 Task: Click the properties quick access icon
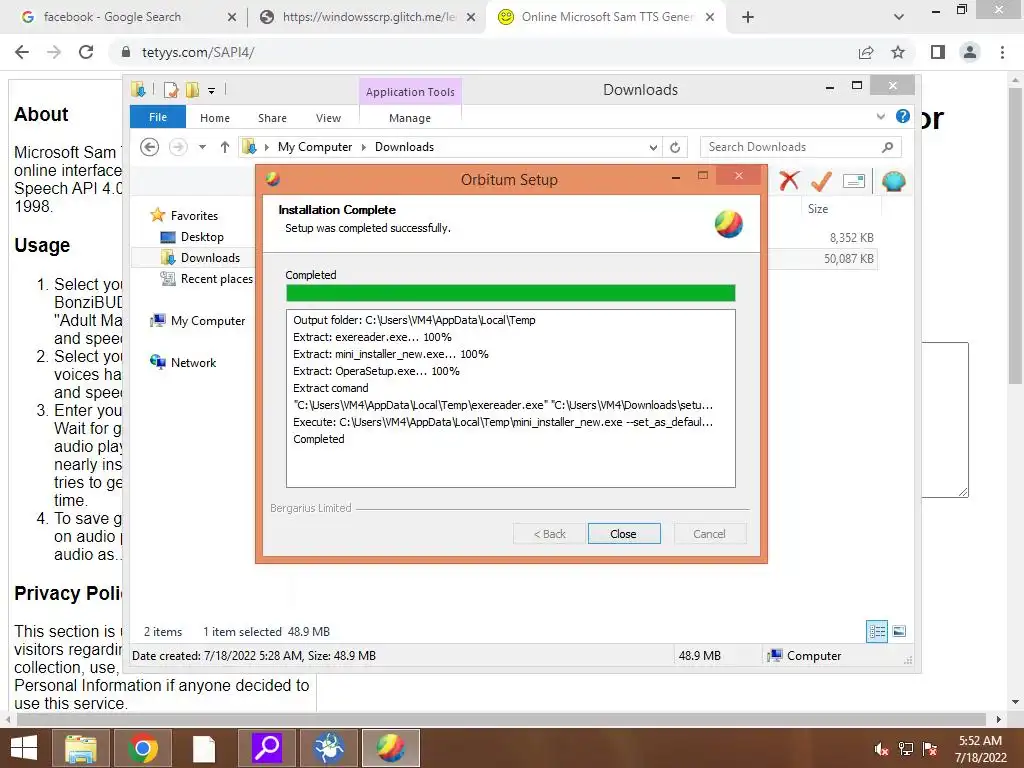coord(171,89)
